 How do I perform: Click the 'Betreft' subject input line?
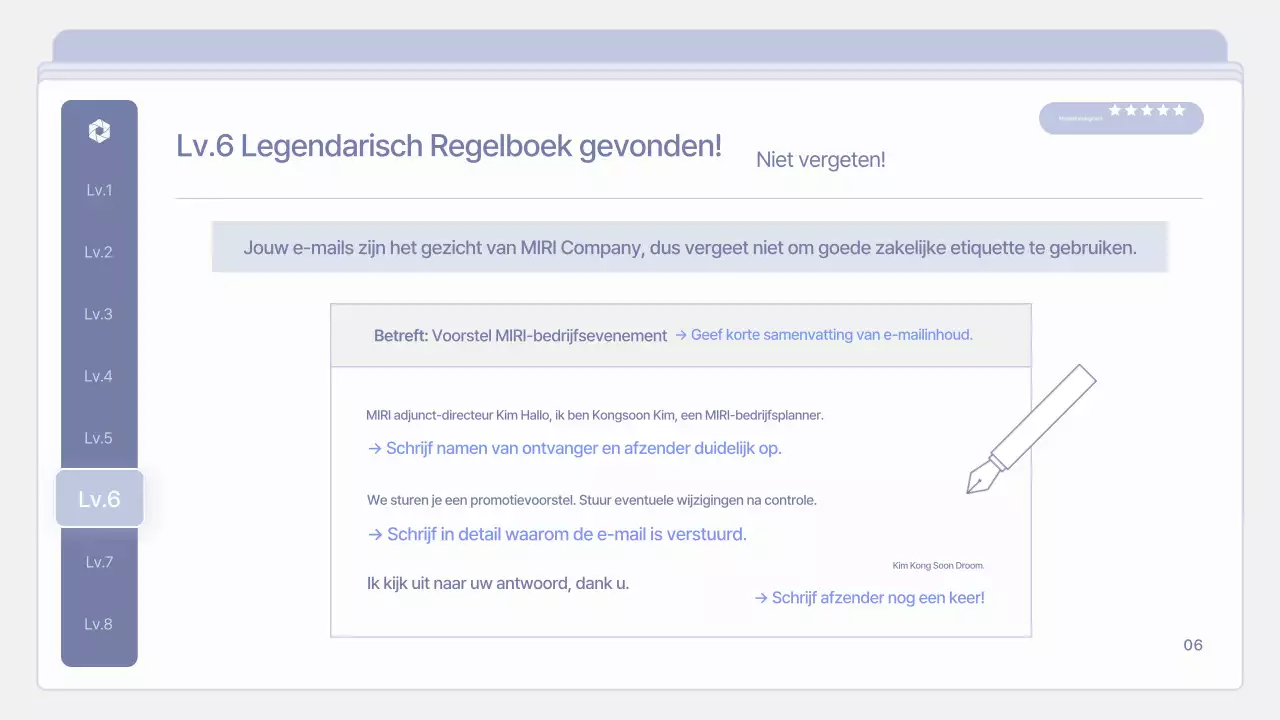click(x=520, y=335)
